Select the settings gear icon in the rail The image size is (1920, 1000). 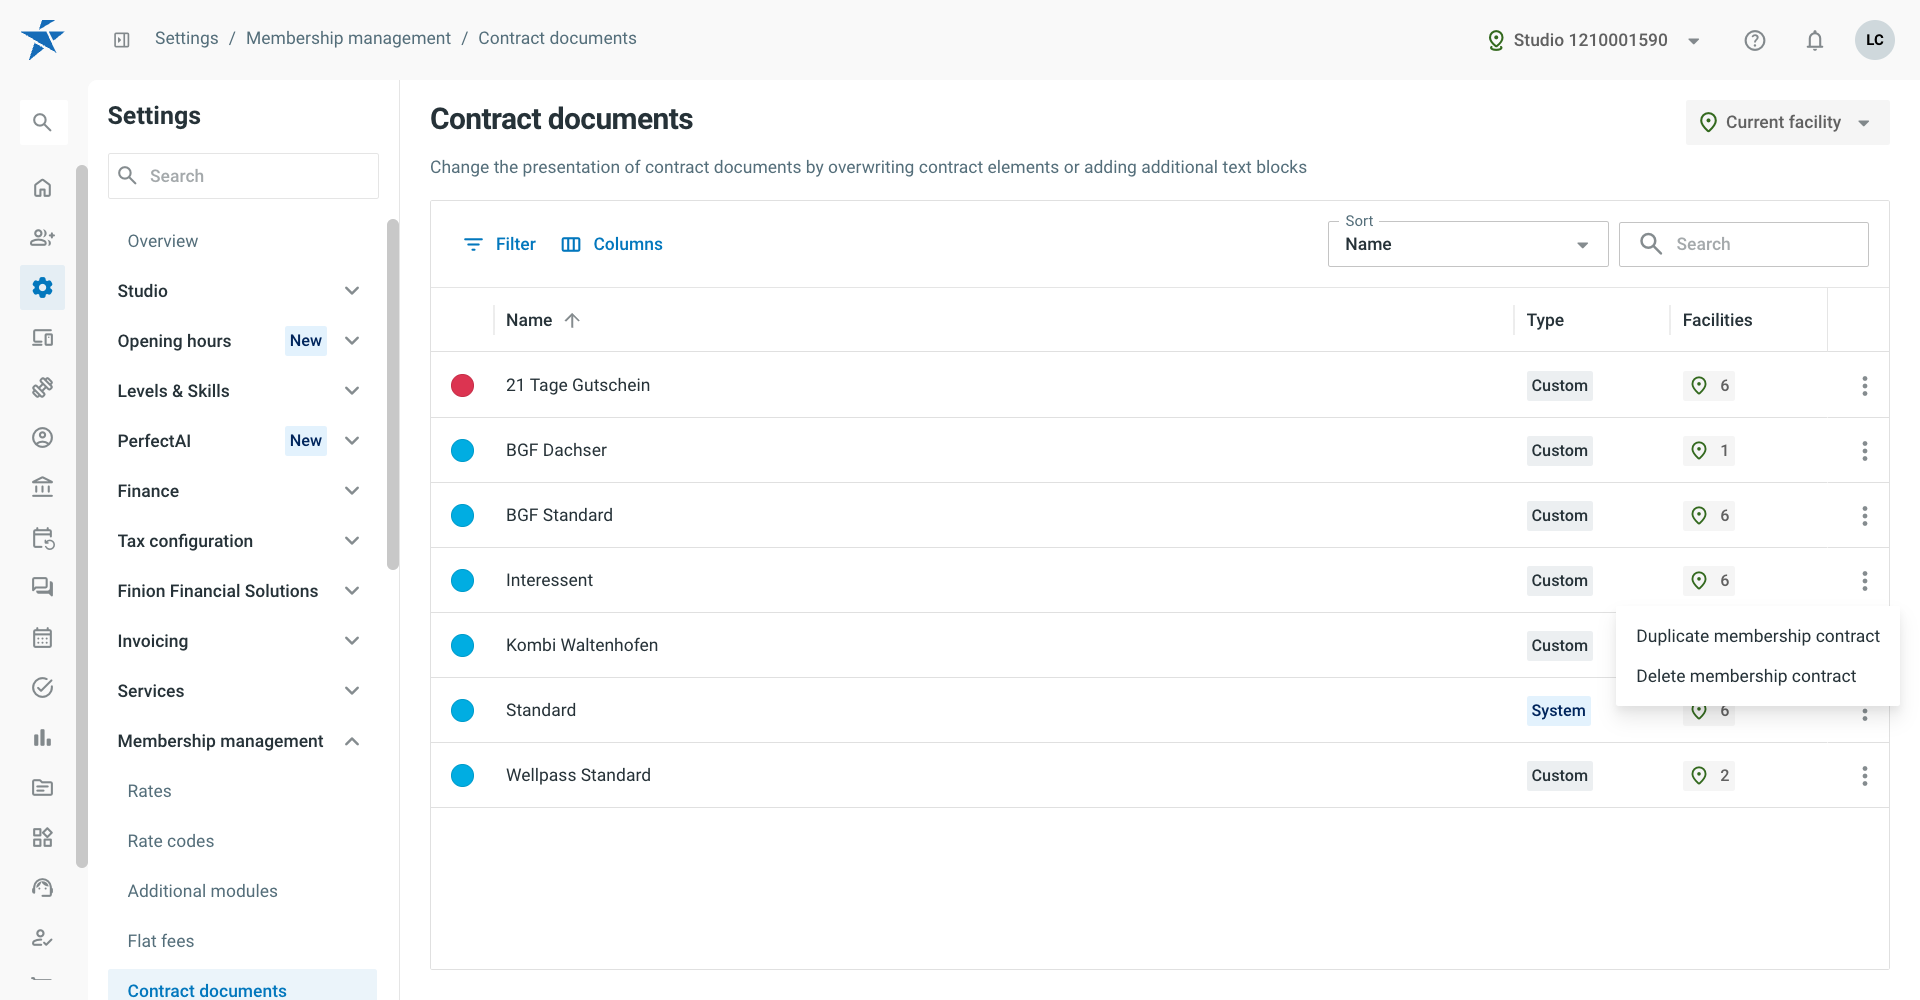42,288
